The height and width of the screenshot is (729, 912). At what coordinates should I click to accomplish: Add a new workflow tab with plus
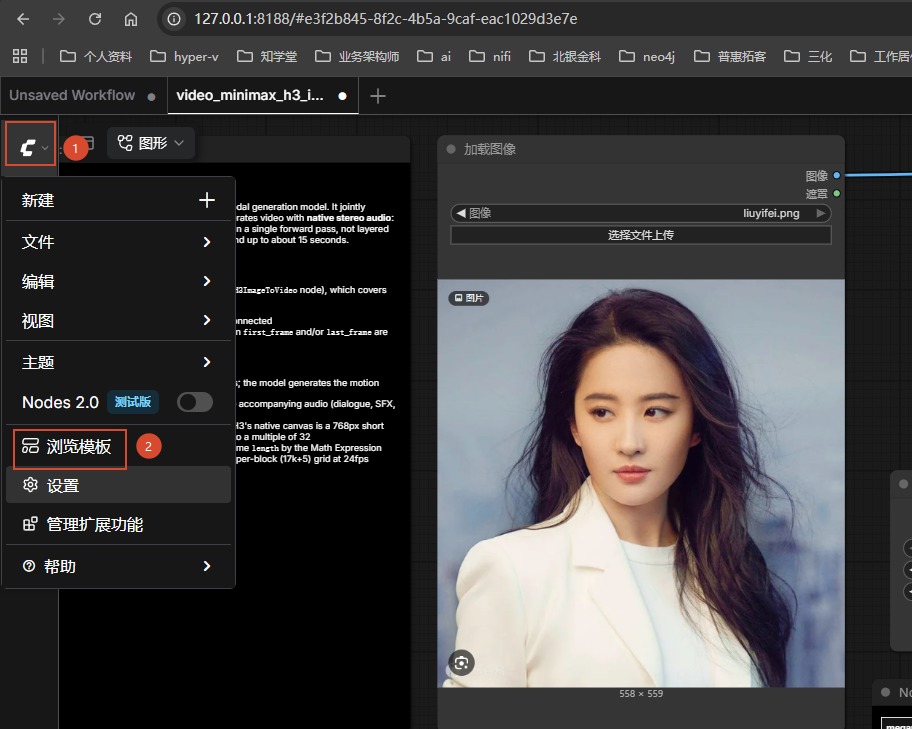[378, 96]
